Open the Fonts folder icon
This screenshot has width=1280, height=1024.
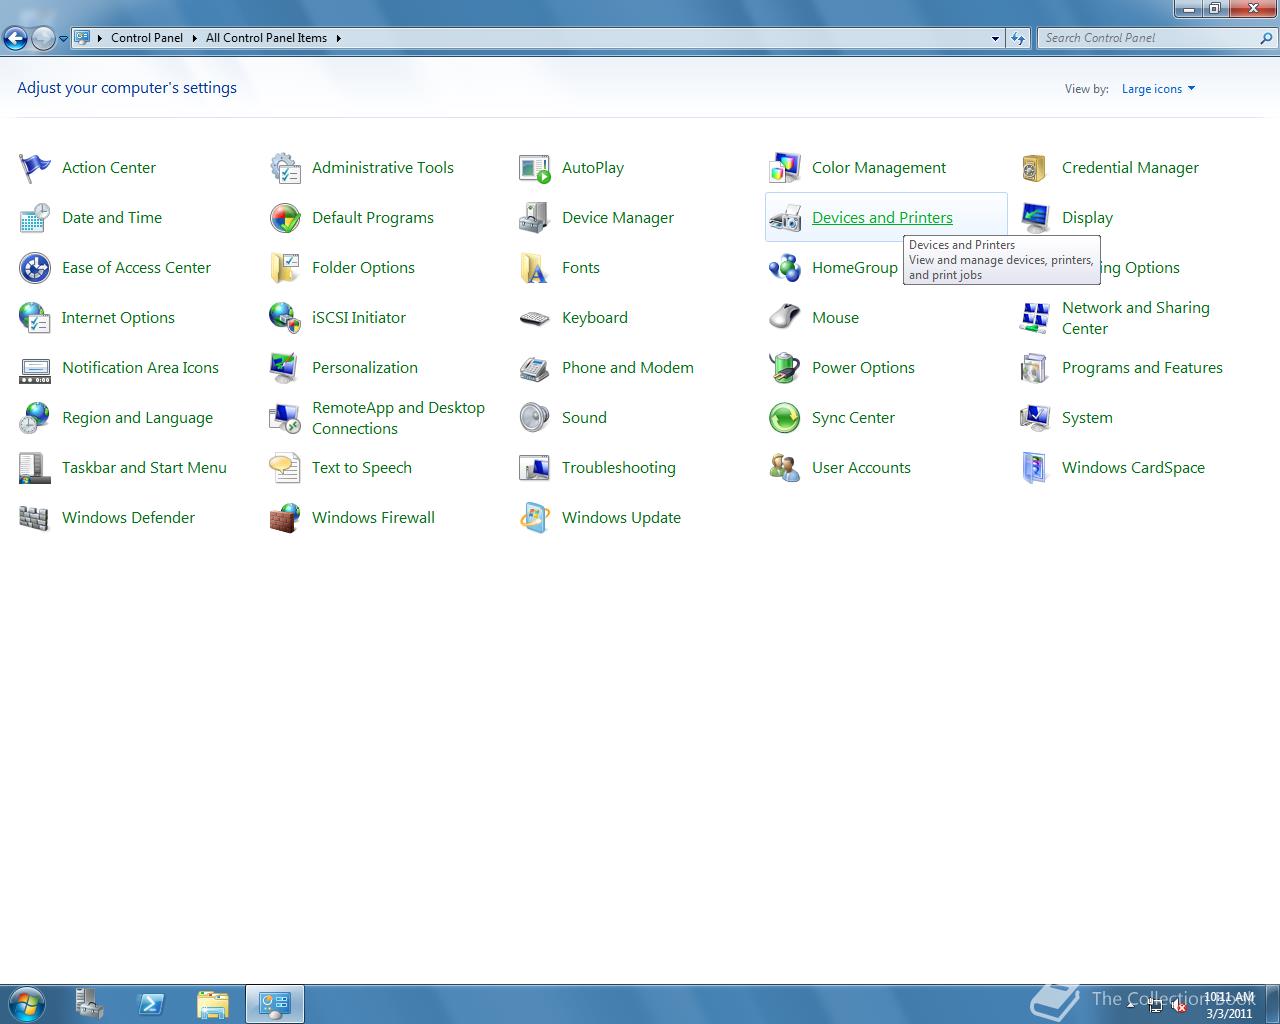(x=535, y=268)
